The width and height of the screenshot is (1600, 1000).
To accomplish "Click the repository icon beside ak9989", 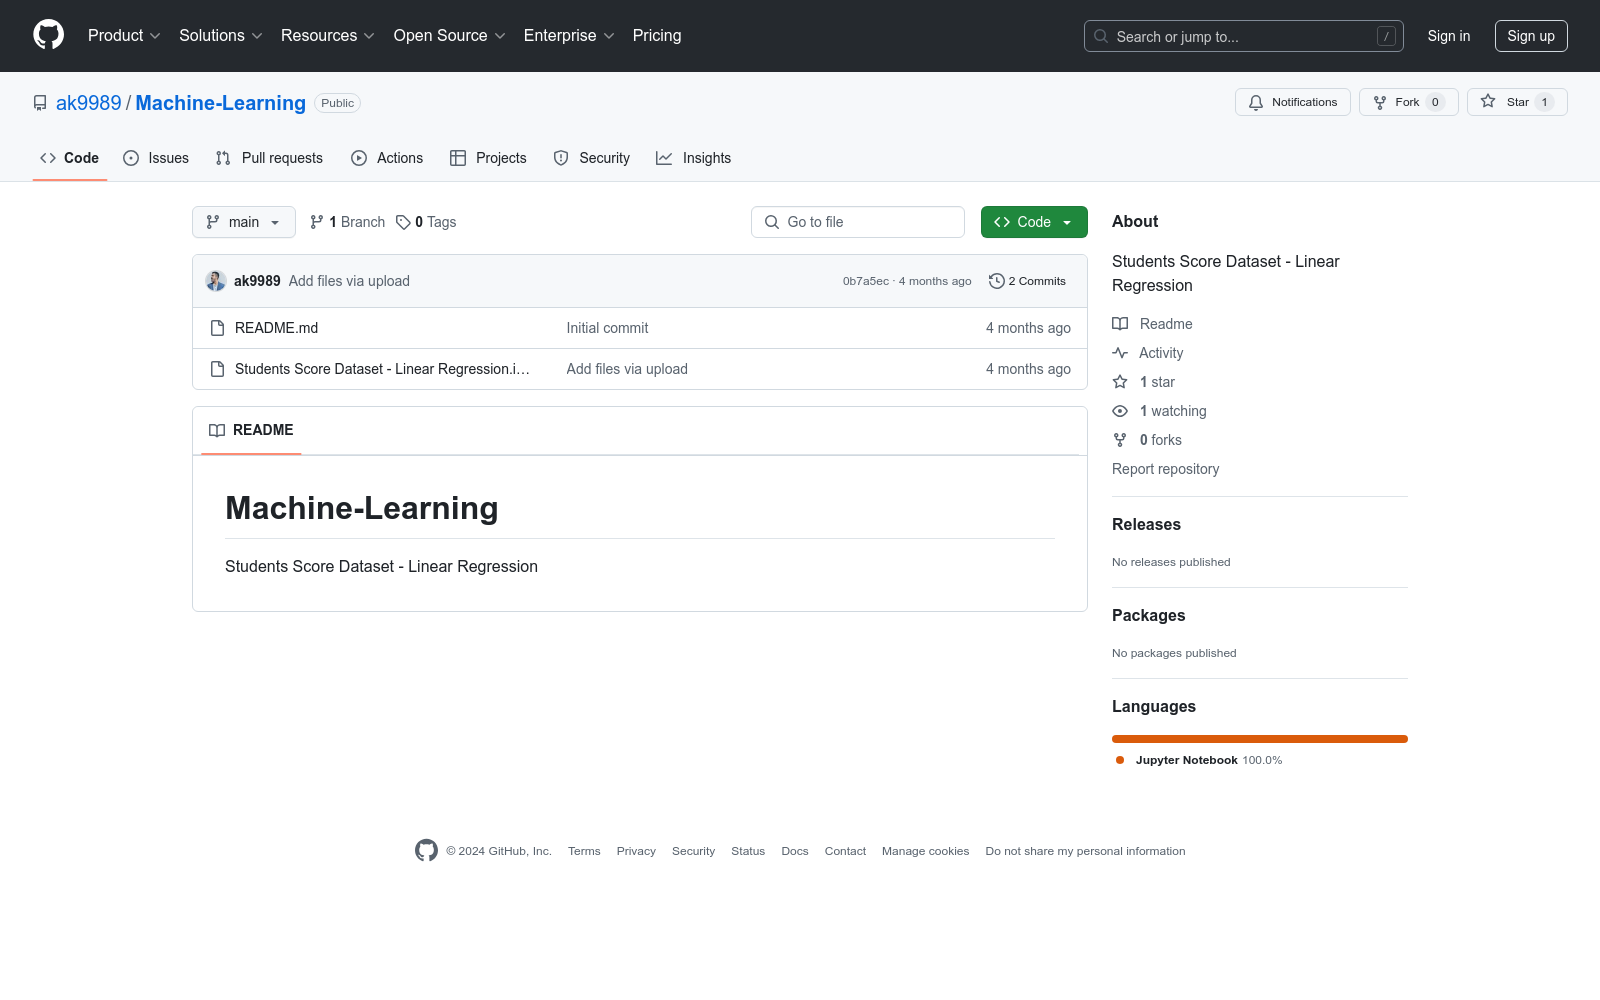I will [40, 103].
